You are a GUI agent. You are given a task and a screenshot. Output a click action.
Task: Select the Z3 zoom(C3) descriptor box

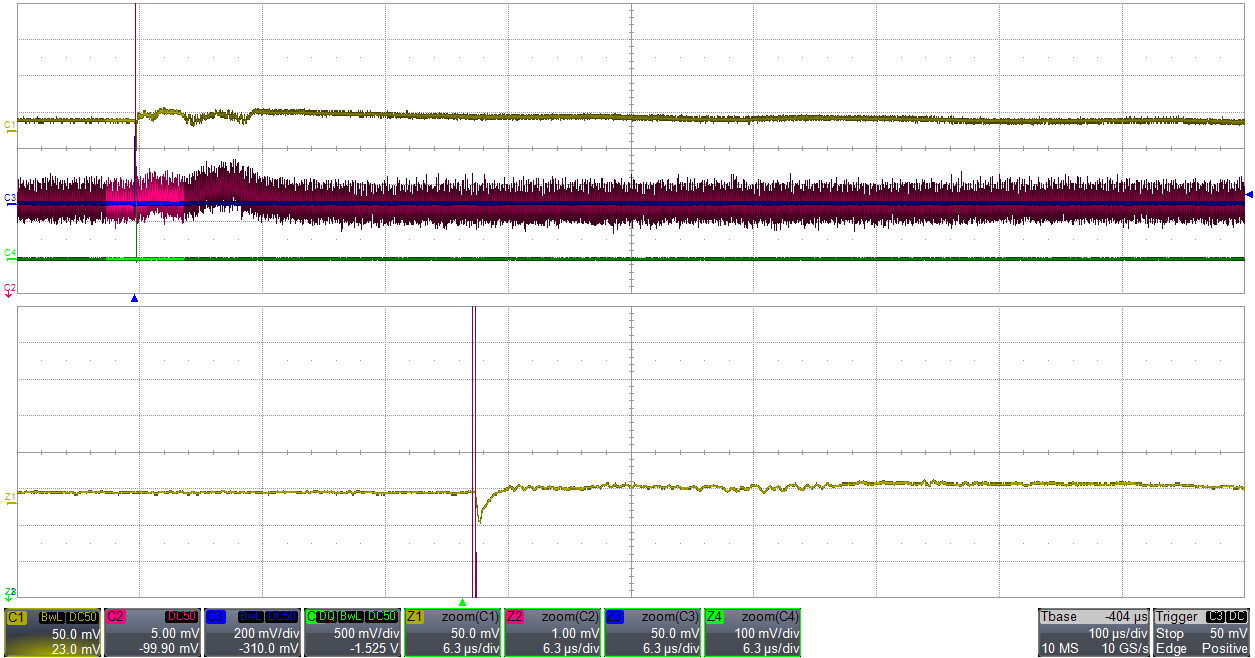click(x=652, y=632)
